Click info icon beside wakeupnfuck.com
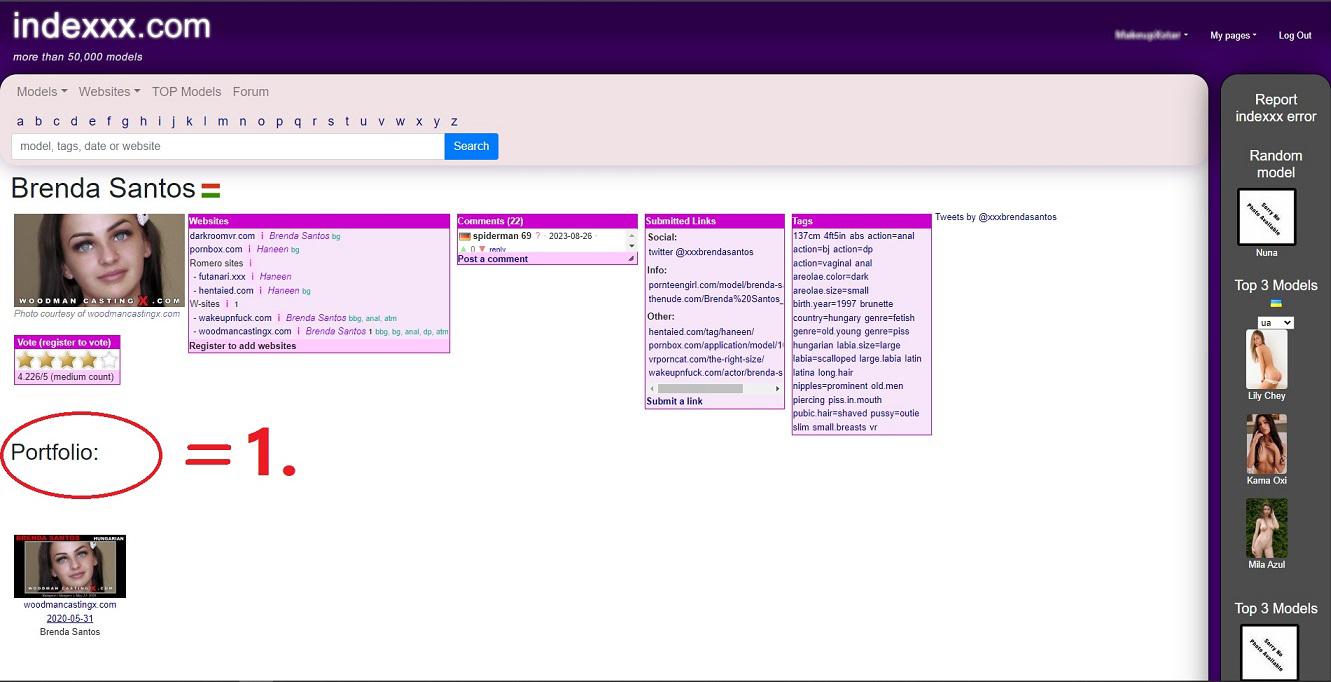This screenshot has height=682, width=1331. point(279,318)
